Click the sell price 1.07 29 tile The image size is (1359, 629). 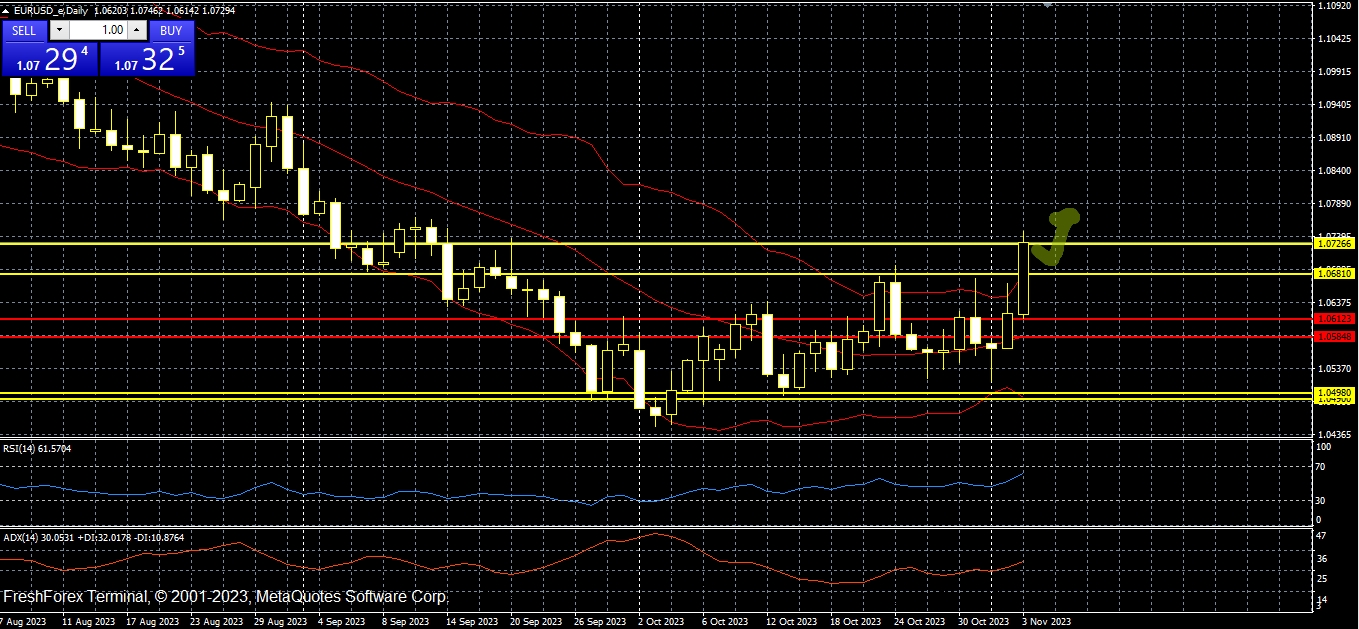point(50,59)
